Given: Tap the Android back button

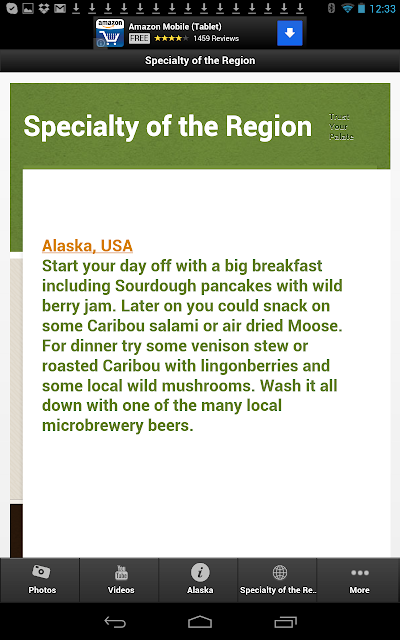Looking at the screenshot, I should [x=115, y=622].
